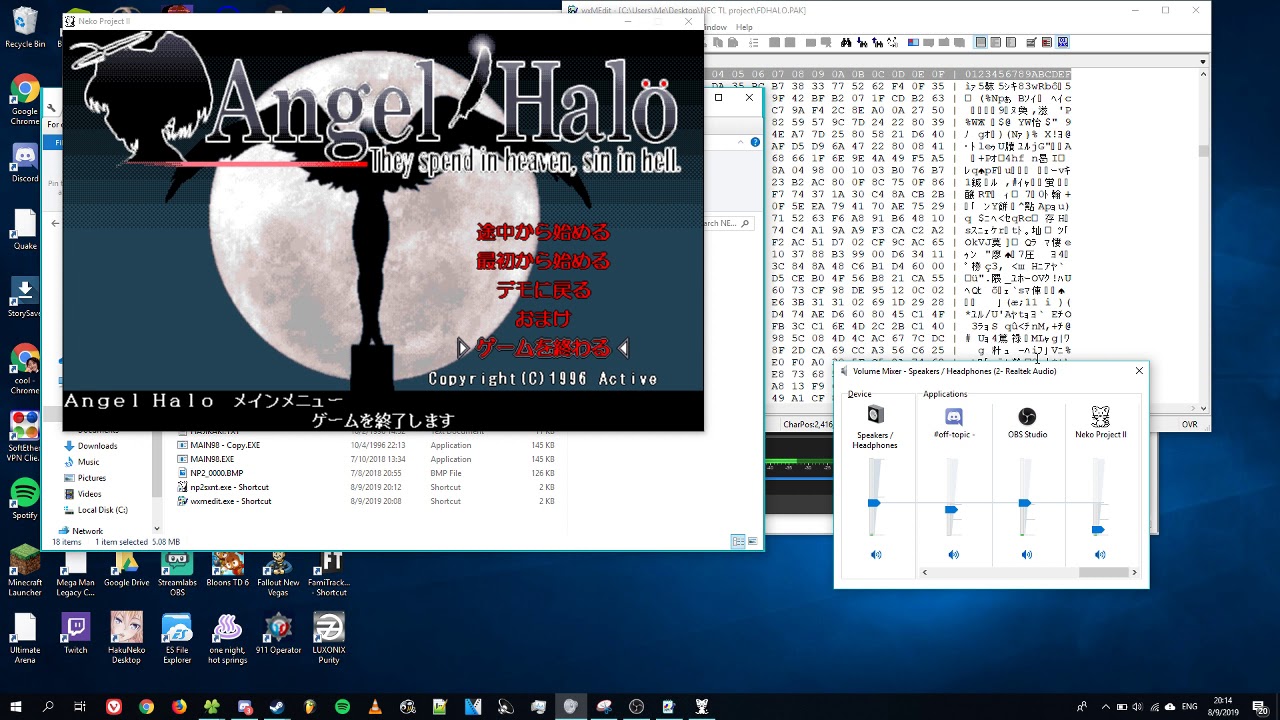Select おまけ in the game menu

coord(543,319)
